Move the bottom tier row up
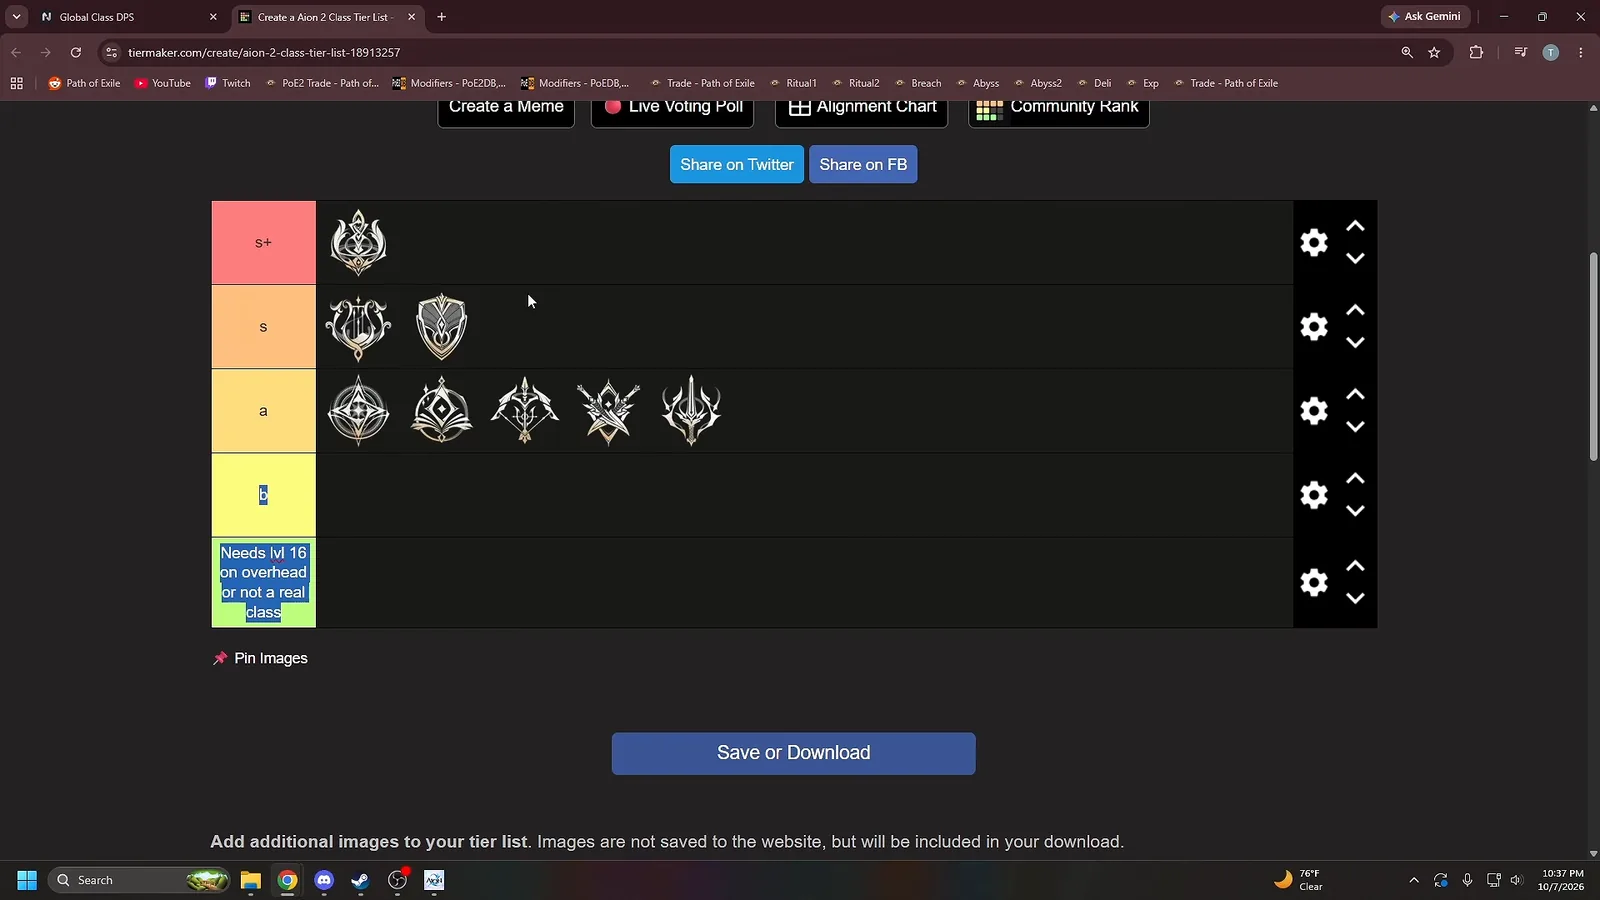The height and width of the screenshot is (900, 1600). click(1355, 566)
